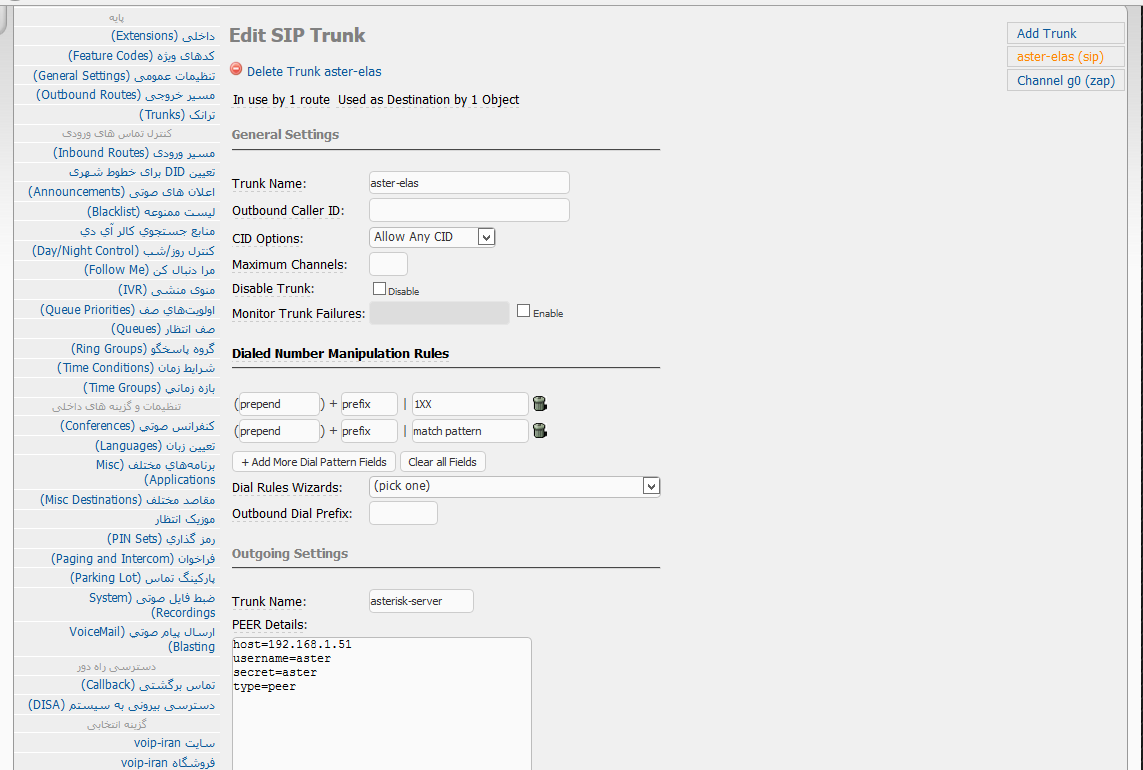The image size is (1143, 770).
Task: Open the CID Options dropdown
Action: (432, 237)
